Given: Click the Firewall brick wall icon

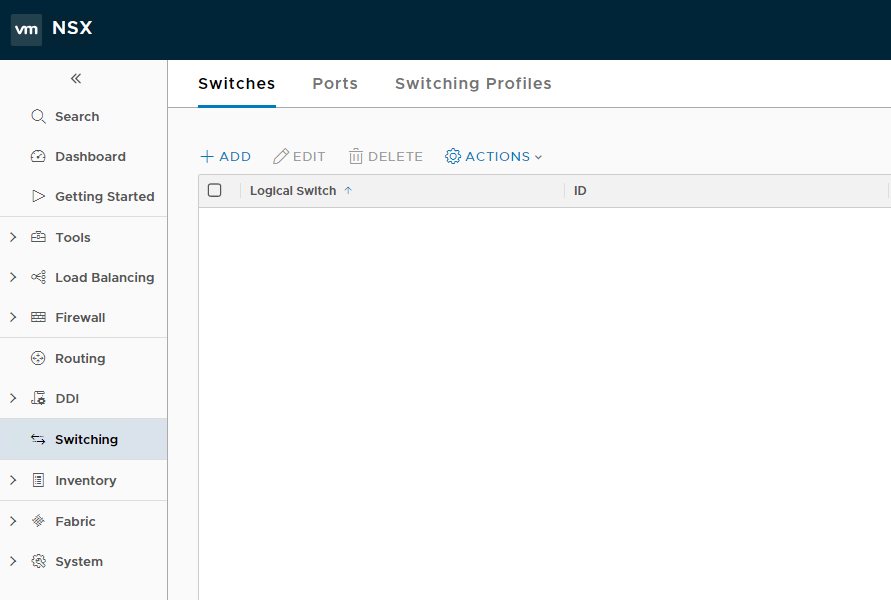Looking at the screenshot, I should [38, 317].
